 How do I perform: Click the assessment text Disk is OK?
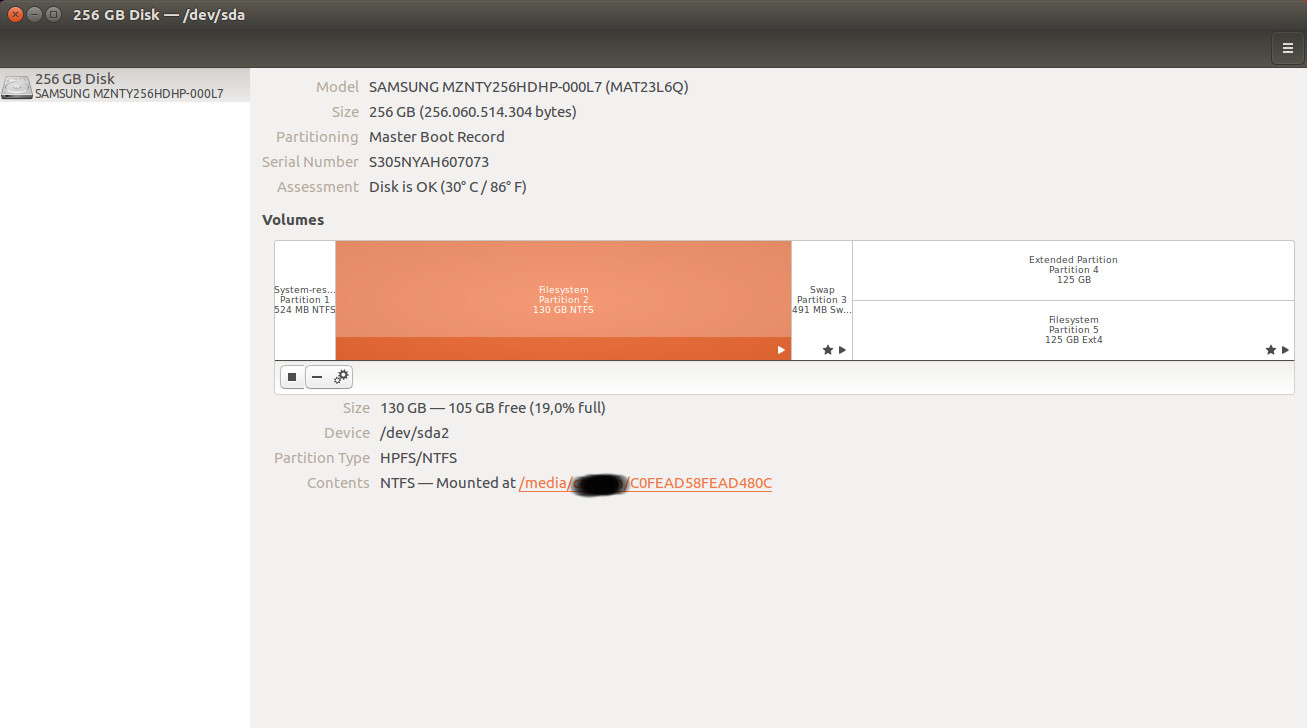[x=448, y=187]
